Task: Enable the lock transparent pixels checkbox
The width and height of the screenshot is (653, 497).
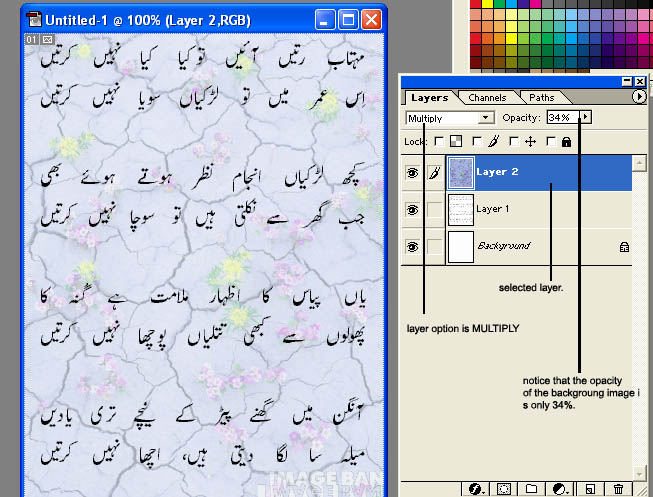Action: [439, 141]
